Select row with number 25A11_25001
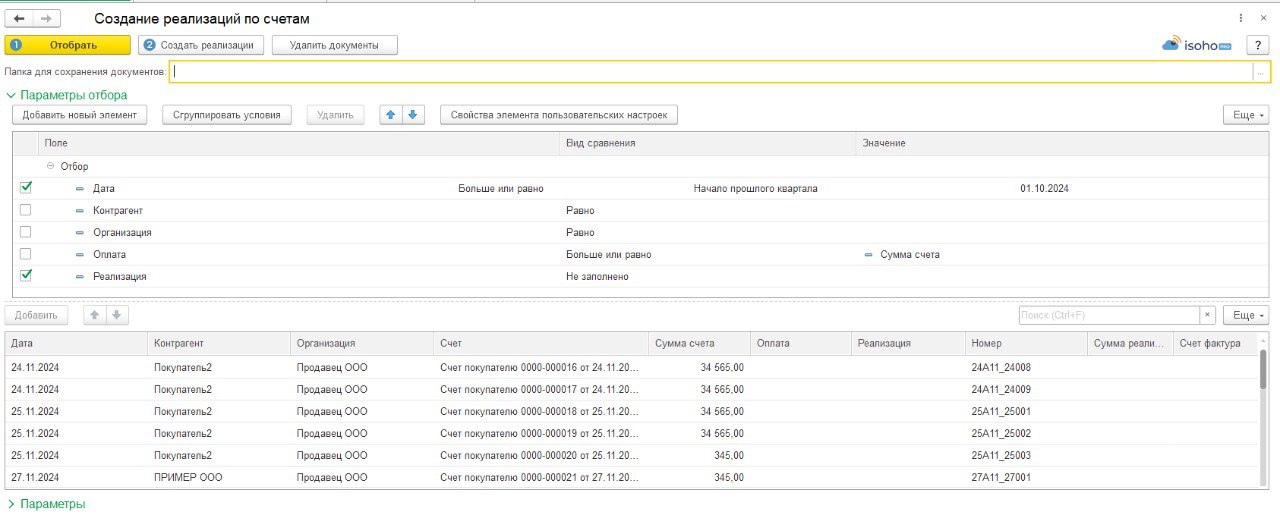 coord(632,411)
